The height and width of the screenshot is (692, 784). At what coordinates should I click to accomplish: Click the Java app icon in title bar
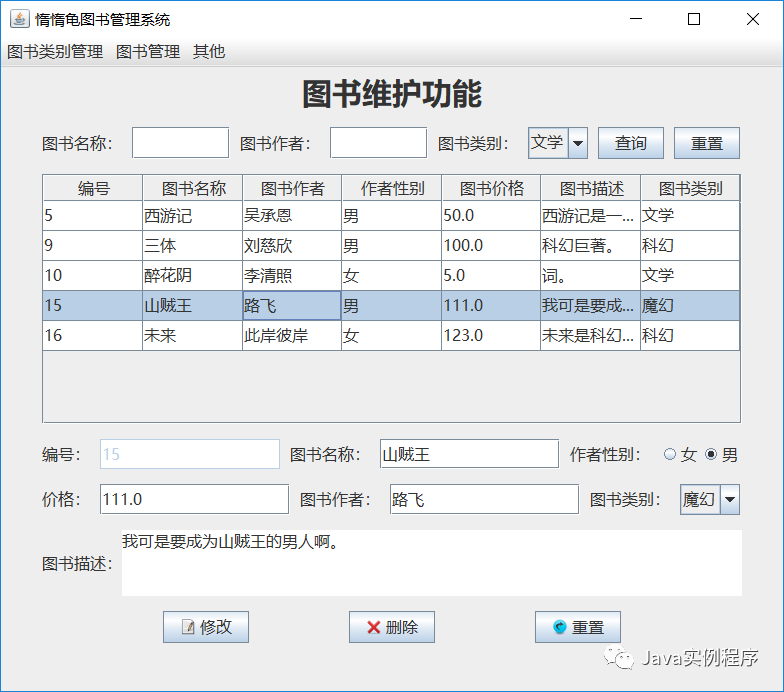pyautogui.click(x=19, y=19)
